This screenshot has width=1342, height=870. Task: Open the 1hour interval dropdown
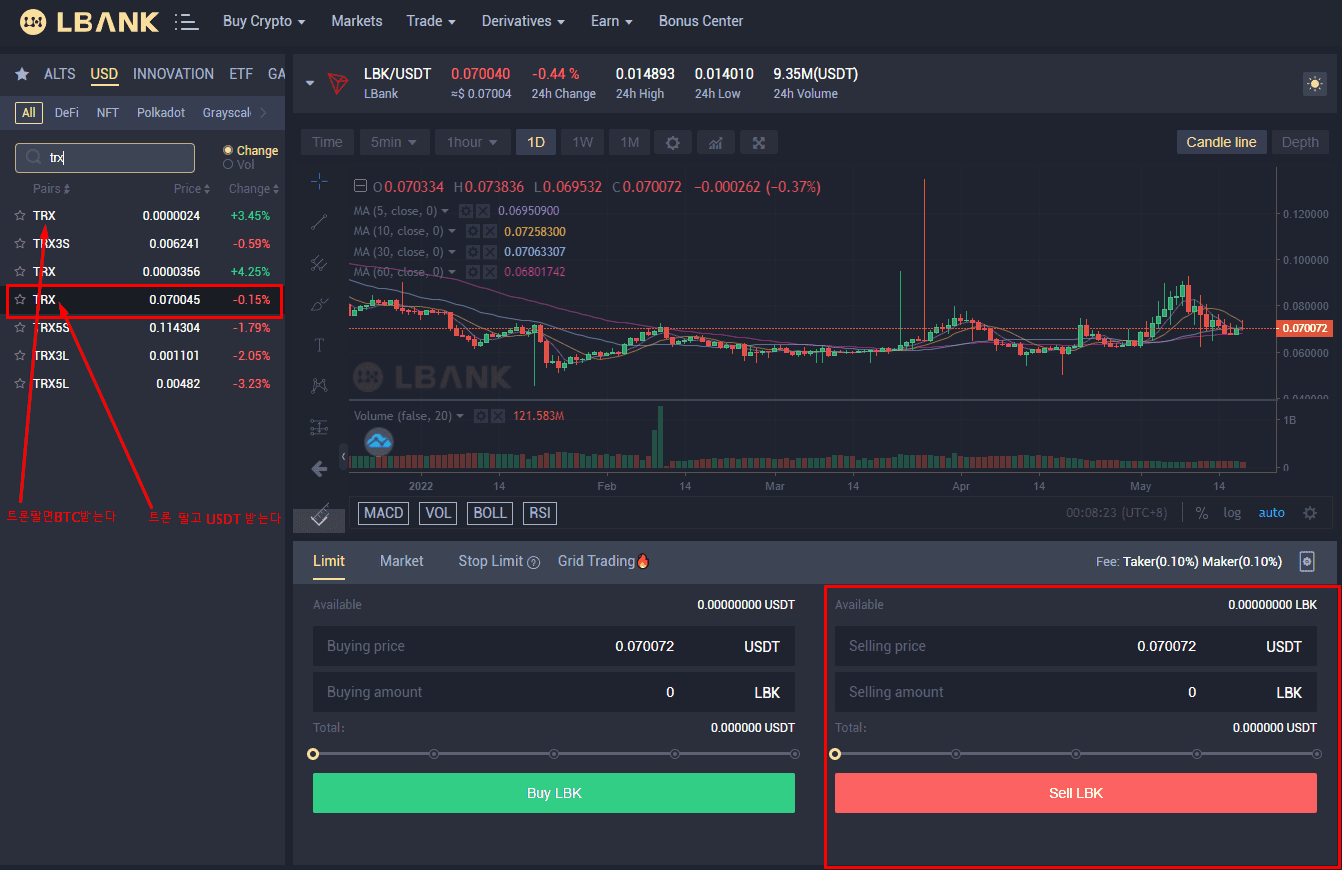[472, 142]
